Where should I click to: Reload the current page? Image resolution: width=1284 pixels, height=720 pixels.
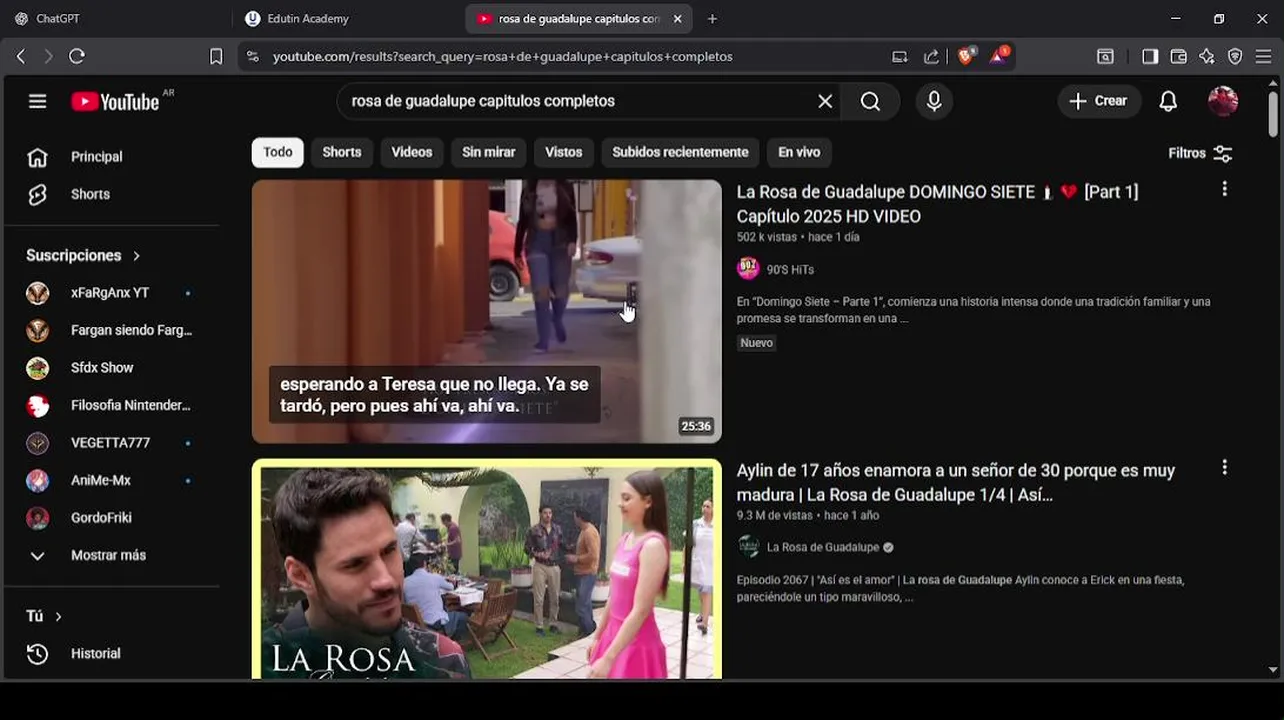[77, 56]
